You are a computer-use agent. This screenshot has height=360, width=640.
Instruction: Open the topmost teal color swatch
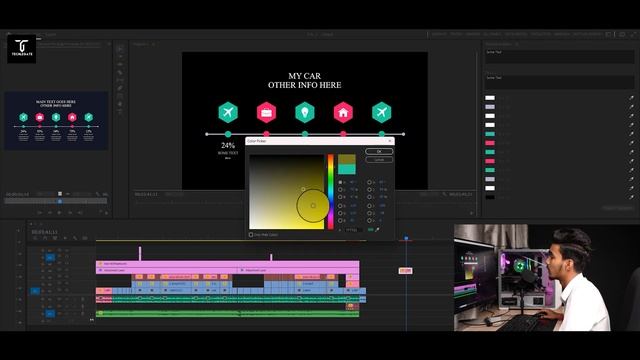point(490,134)
